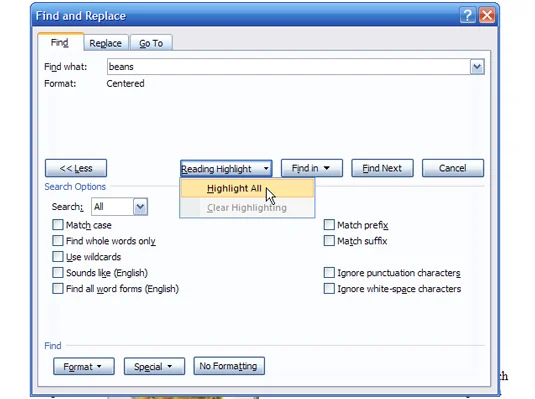
Task: Open the Find in dropdown button
Action: point(312,168)
